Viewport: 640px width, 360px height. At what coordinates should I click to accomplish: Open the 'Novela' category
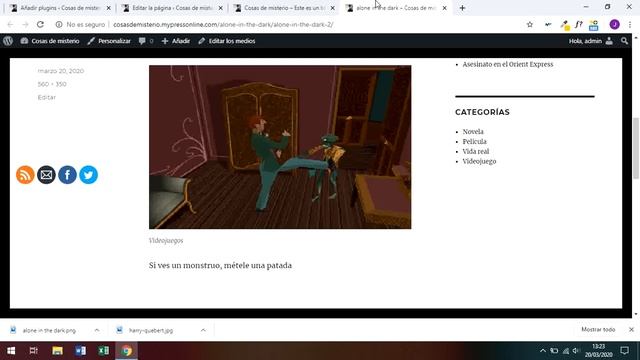tap(473, 131)
